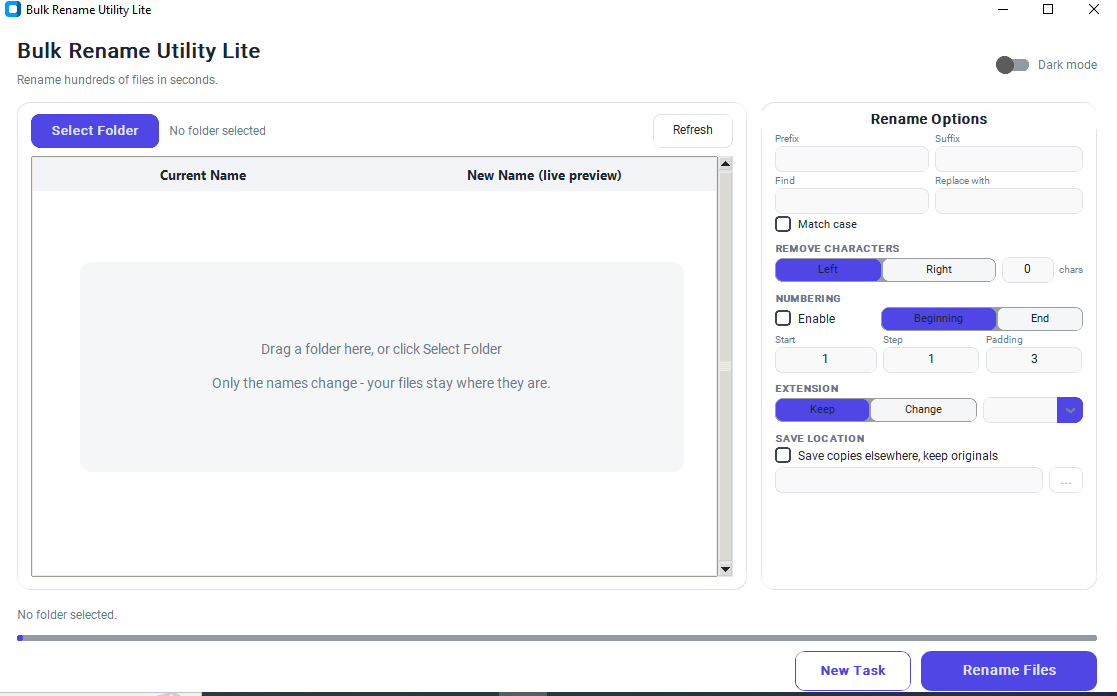Click the file list scrollbar down arrow
1117x696 pixels.
click(x=725, y=569)
